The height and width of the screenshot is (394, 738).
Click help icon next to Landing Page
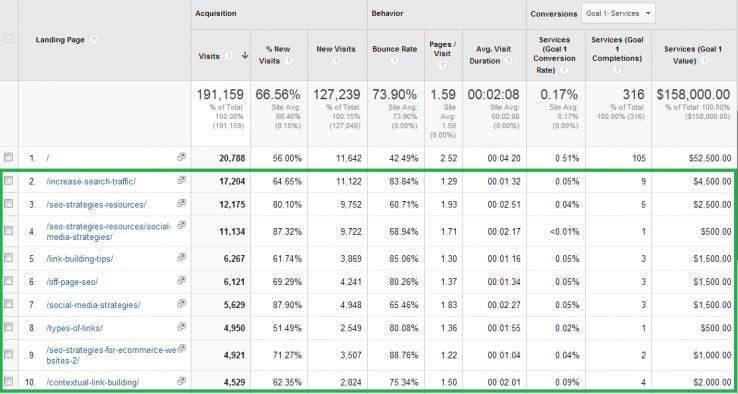[94, 40]
